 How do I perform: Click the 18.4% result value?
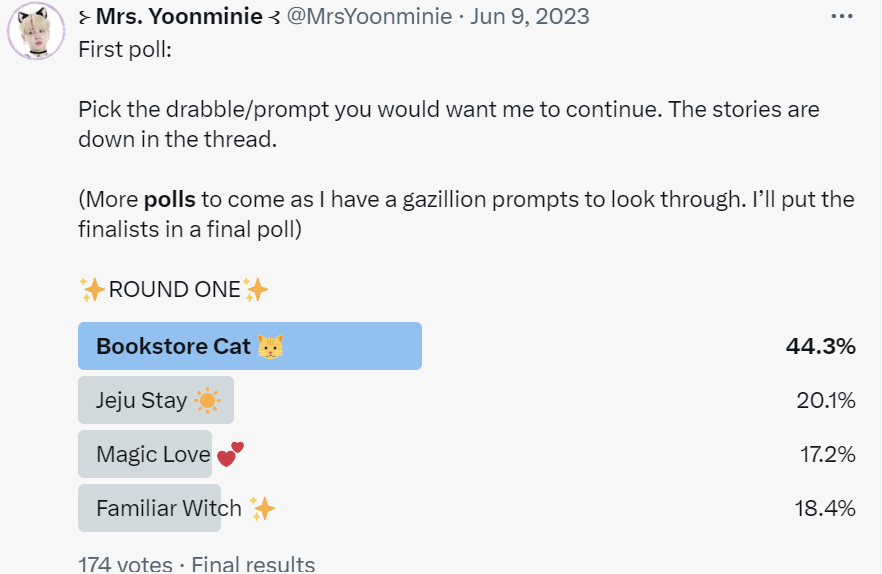[x=825, y=508]
